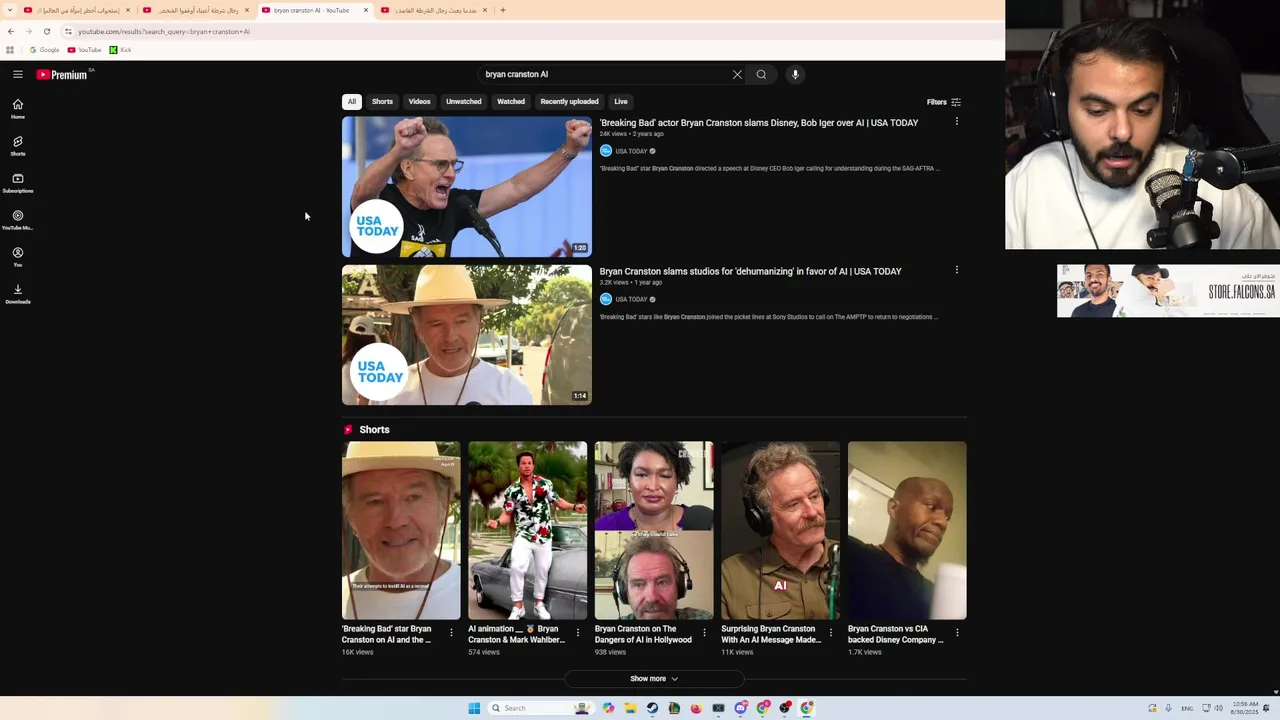The width and height of the screenshot is (1280, 720).
Task: Reload the current page
Action: click(x=46, y=31)
